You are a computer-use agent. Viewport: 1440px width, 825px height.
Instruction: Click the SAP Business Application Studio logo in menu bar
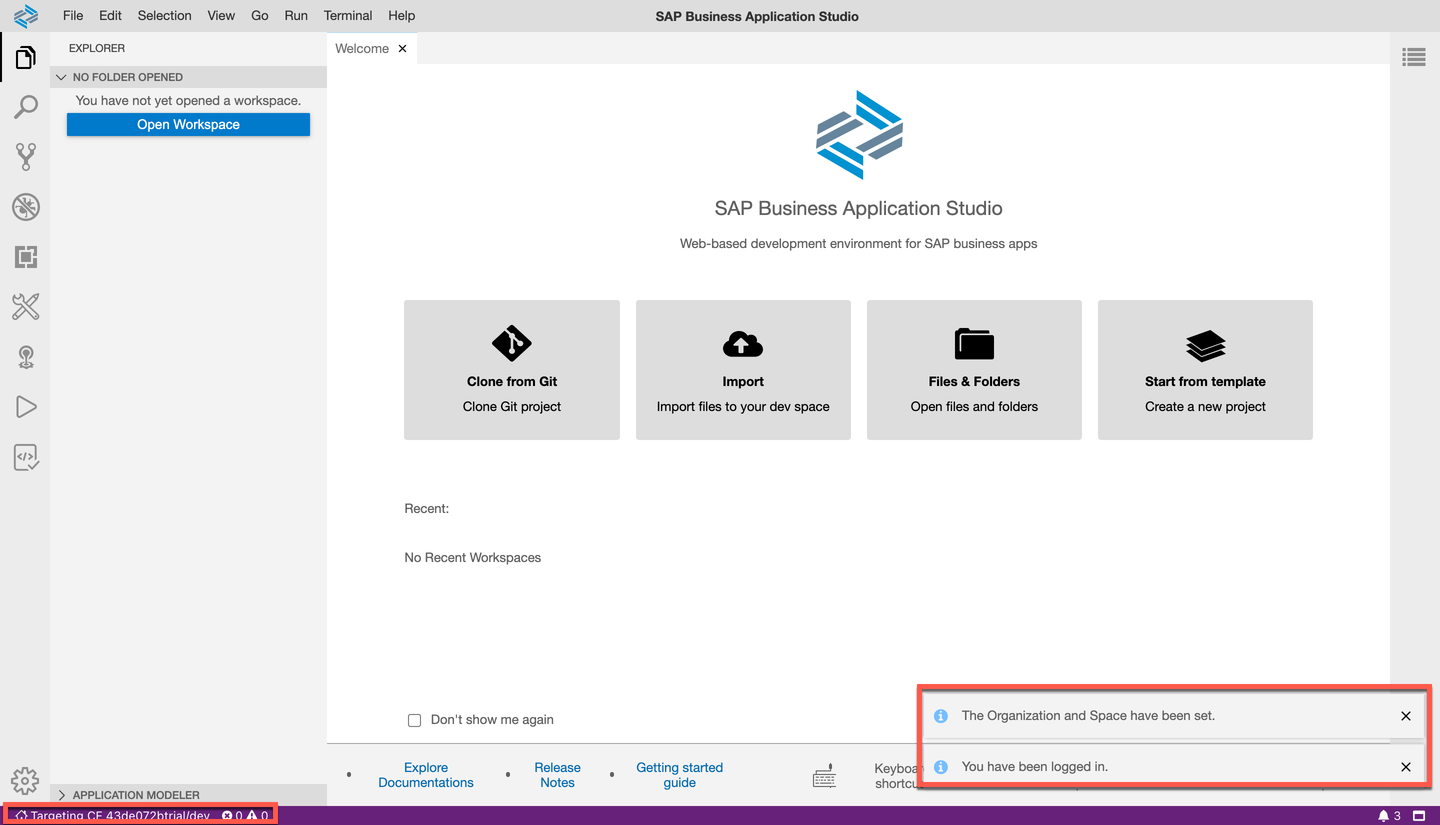(x=26, y=16)
